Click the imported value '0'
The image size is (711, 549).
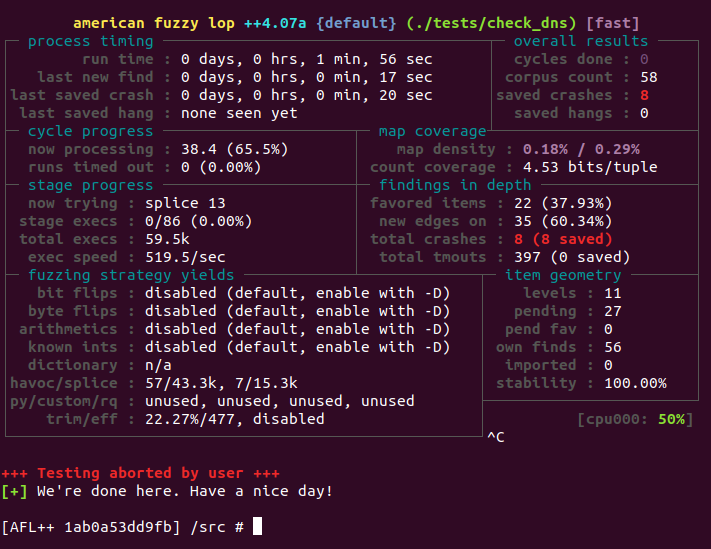[609, 365]
